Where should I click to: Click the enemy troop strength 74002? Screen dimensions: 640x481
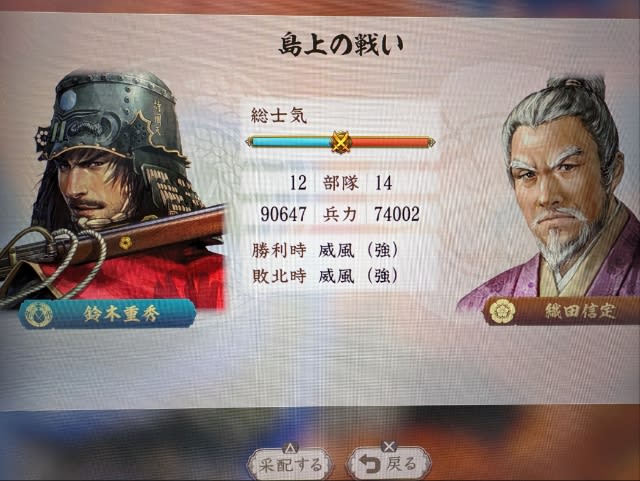click(x=397, y=214)
